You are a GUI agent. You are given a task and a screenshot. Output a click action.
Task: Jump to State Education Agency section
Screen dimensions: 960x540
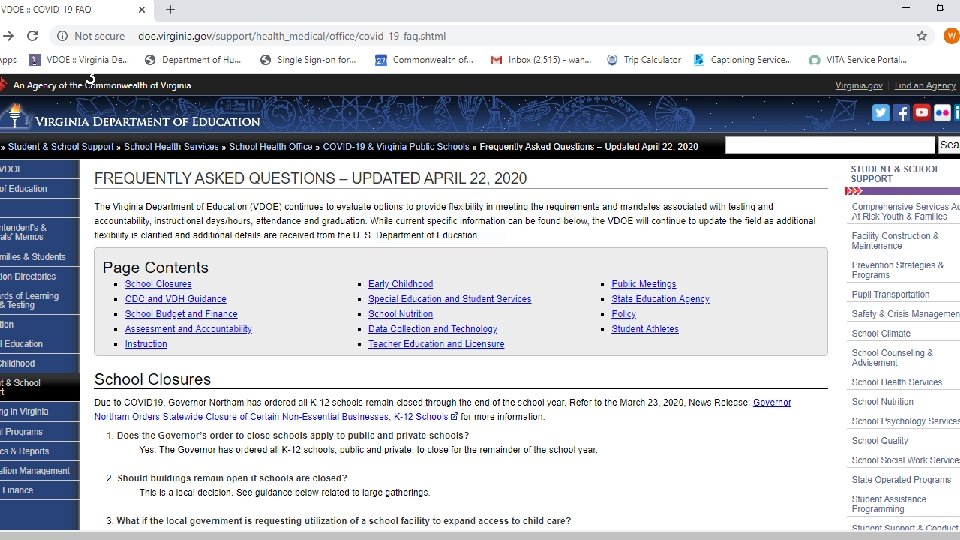click(x=660, y=299)
